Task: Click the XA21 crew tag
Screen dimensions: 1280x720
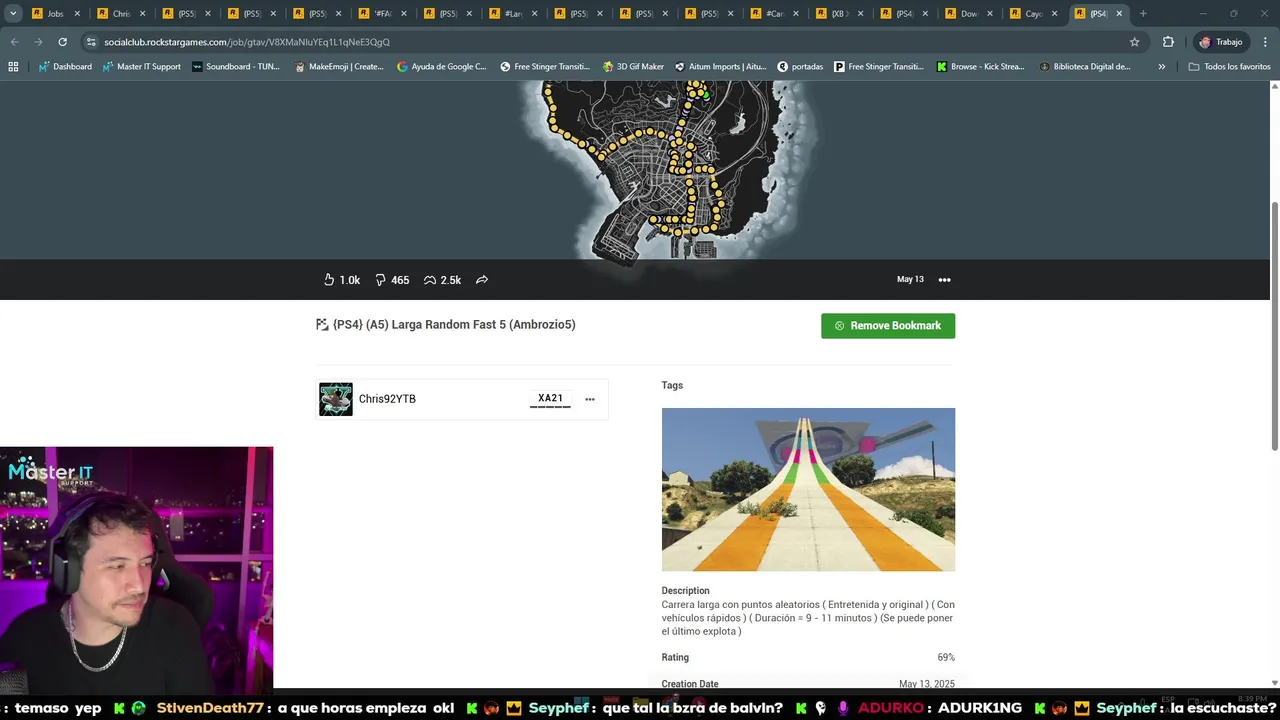Action: 550,398
